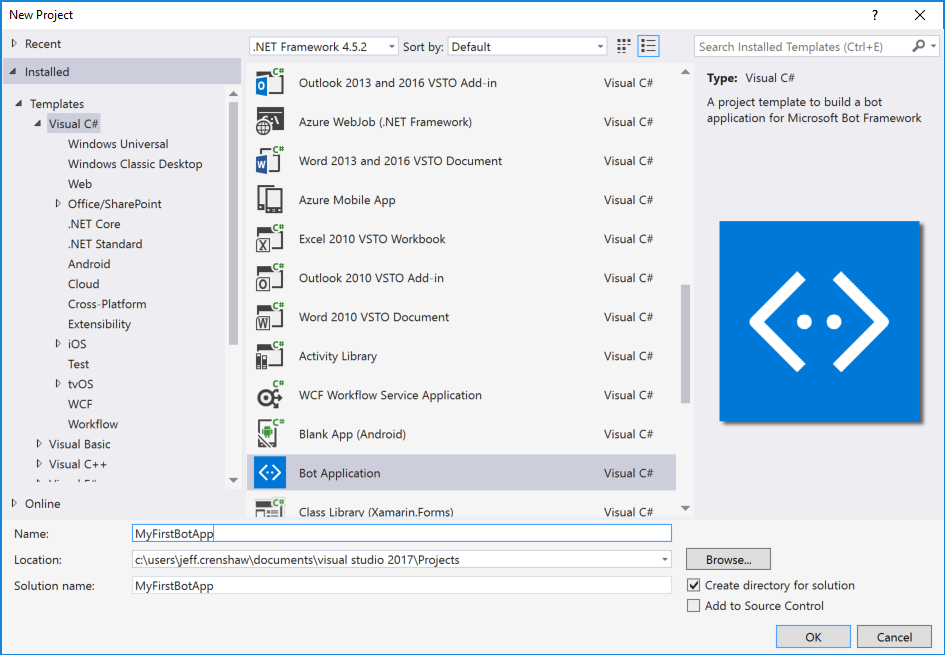
Task: Click the Outlook 2013 and 2016 VSTO Add-in icon
Action: 269,83
